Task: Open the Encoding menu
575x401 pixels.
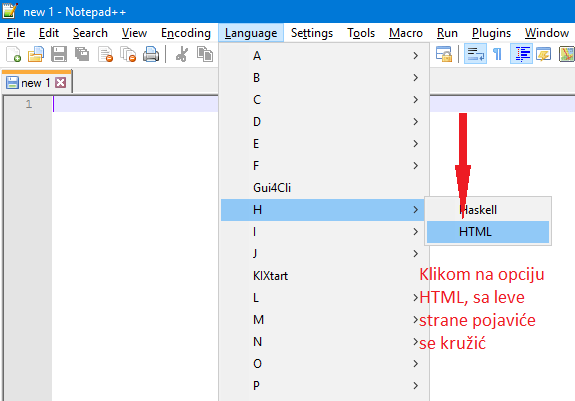Action: pyautogui.click(x=186, y=33)
